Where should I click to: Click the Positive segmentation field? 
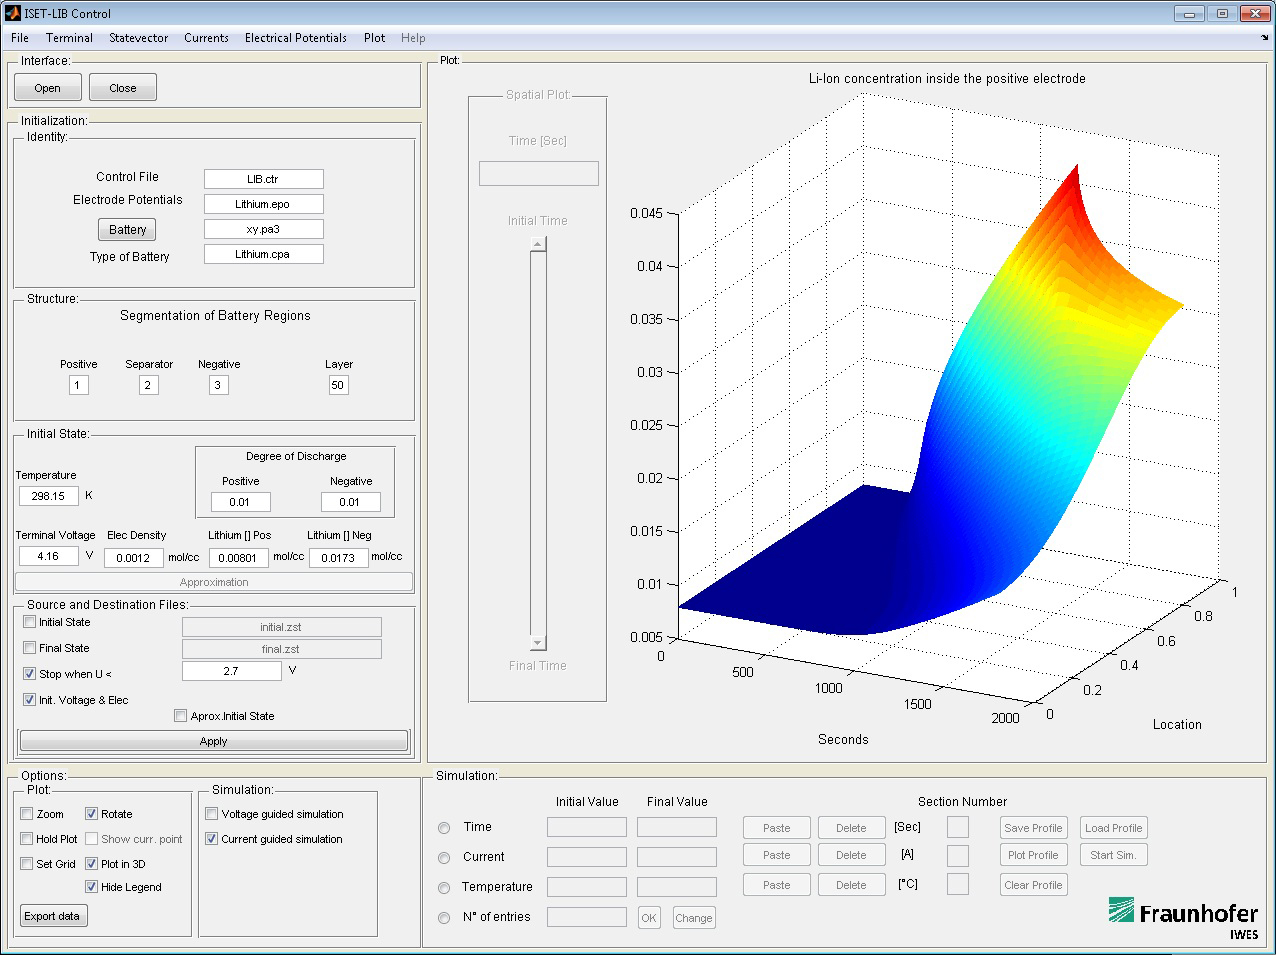click(79, 385)
